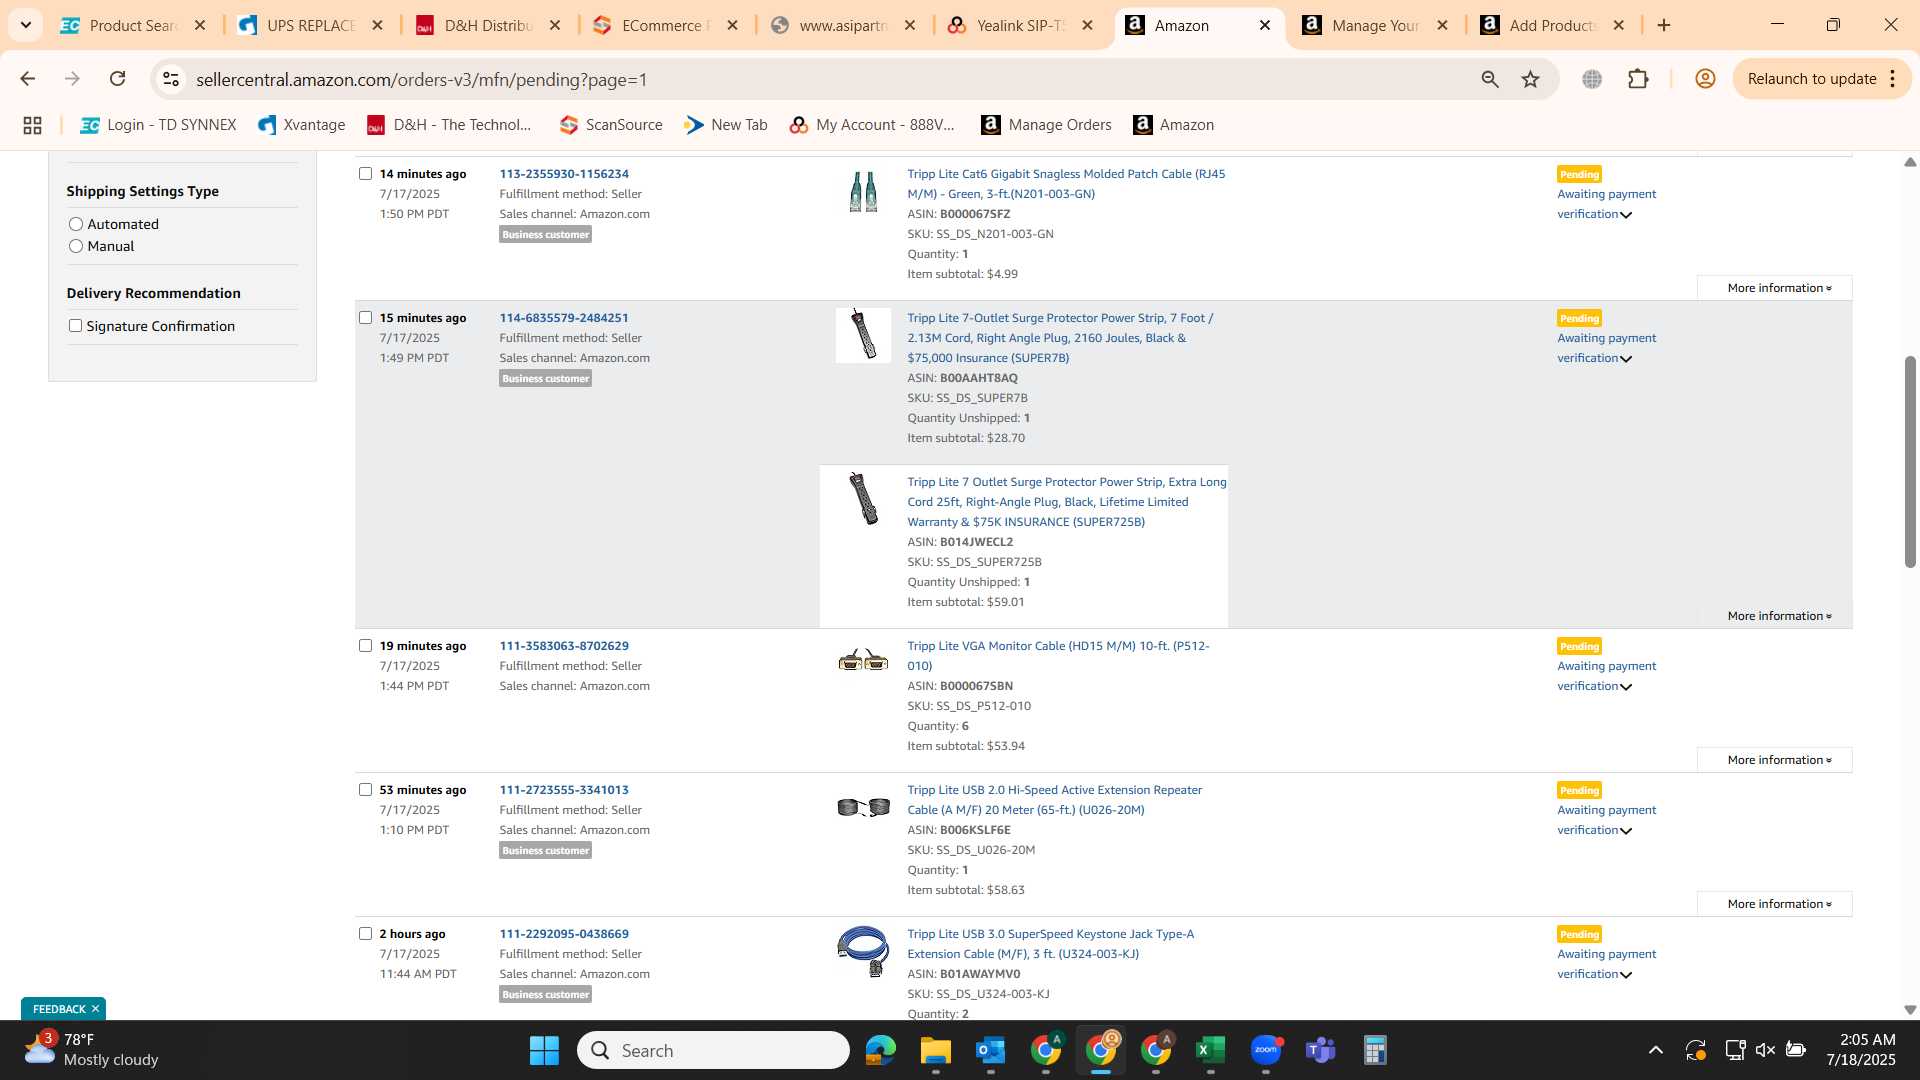Screen dimensions: 1920x1080
Task: Enable the Signature Confirmation checkbox
Action: coord(75,326)
